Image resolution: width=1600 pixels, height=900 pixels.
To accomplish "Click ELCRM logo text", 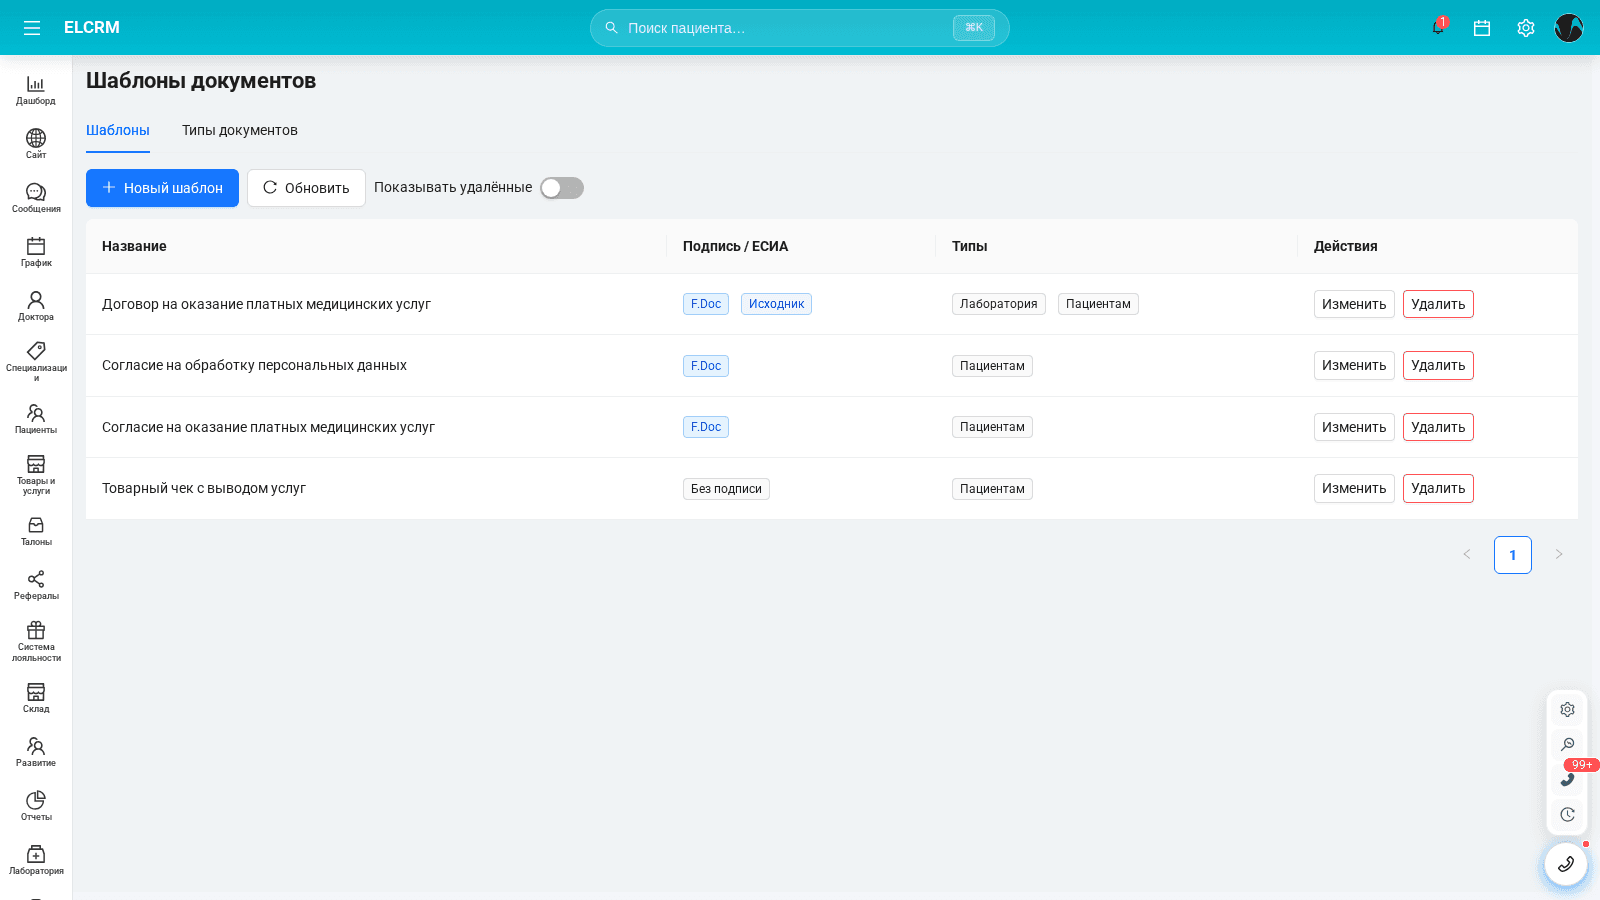I will pos(92,28).
